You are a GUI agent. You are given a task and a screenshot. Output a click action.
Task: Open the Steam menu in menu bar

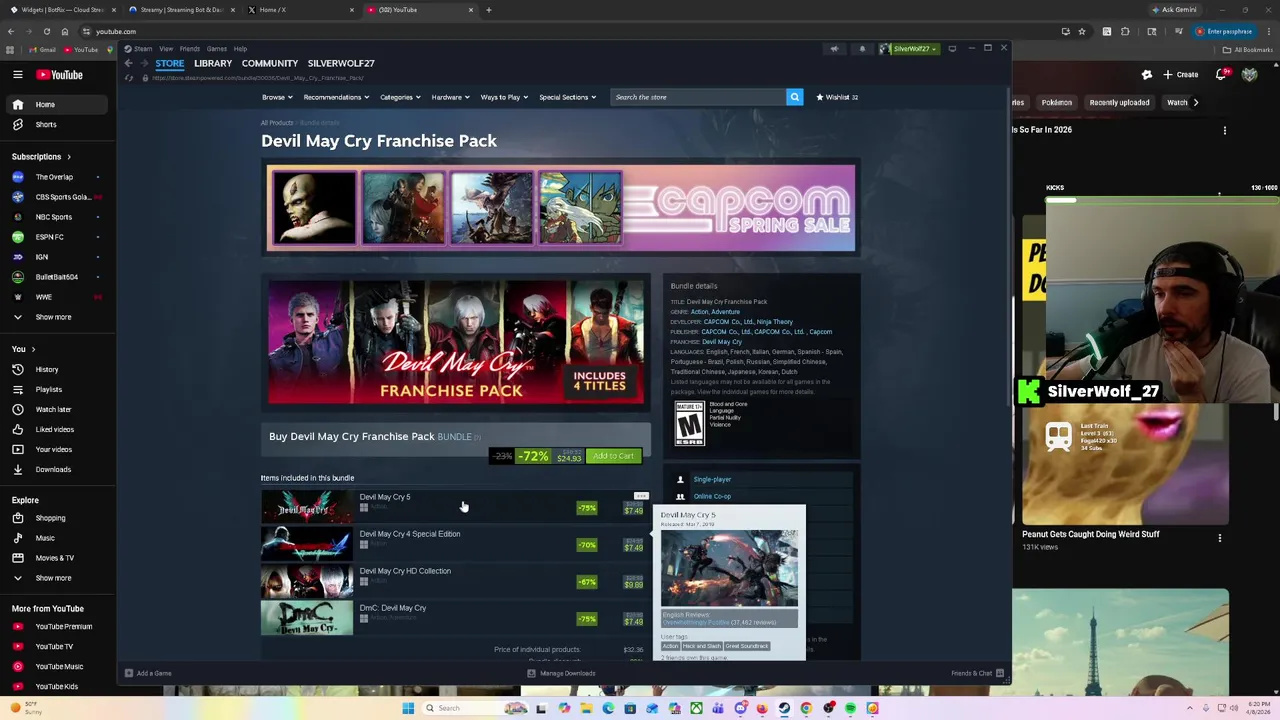pyautogui.click(x=141, y=48)
